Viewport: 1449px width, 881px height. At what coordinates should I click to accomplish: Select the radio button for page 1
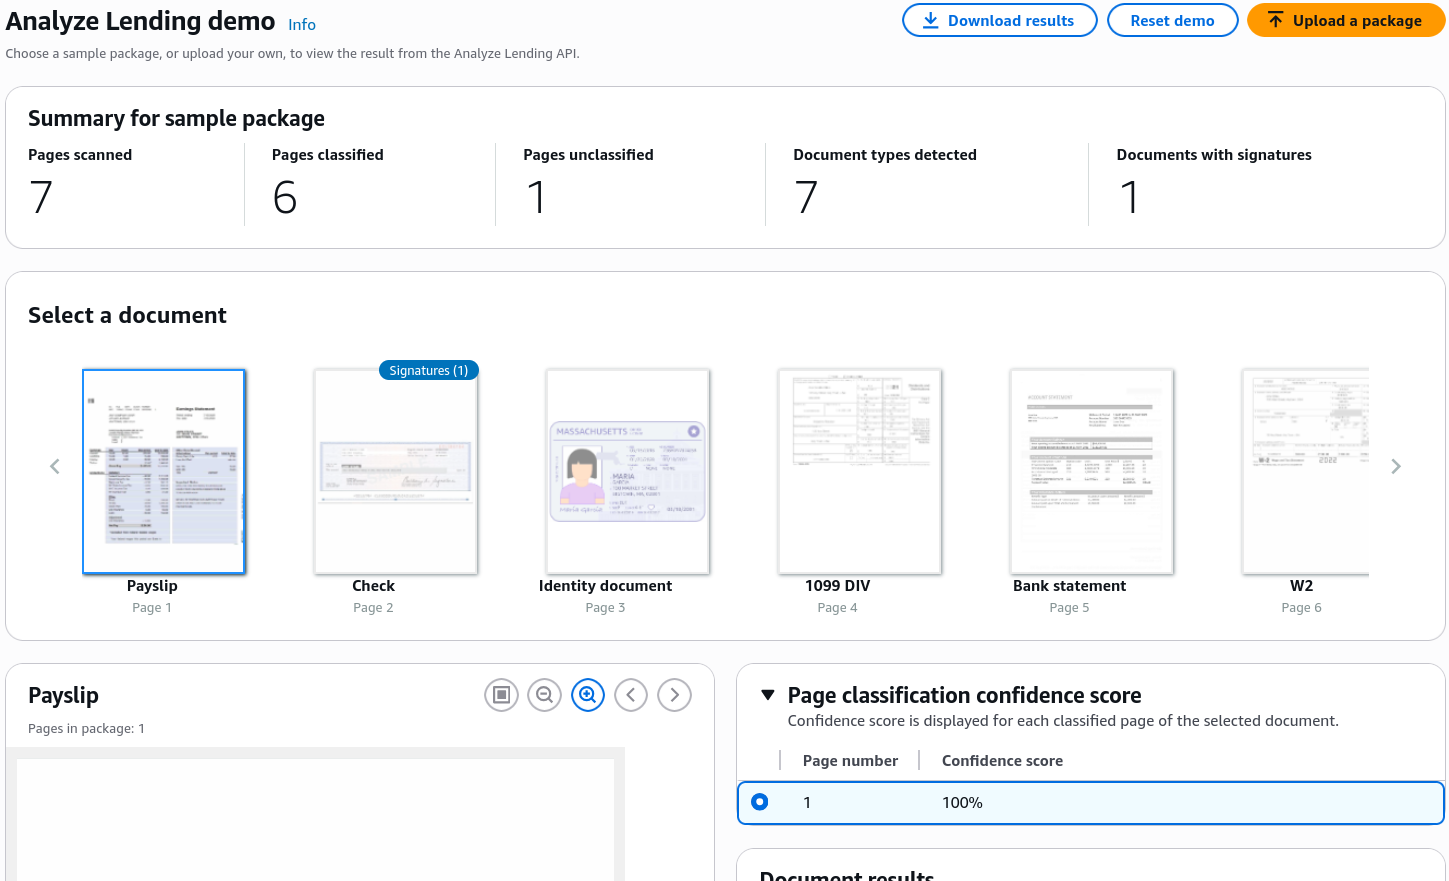760,802
